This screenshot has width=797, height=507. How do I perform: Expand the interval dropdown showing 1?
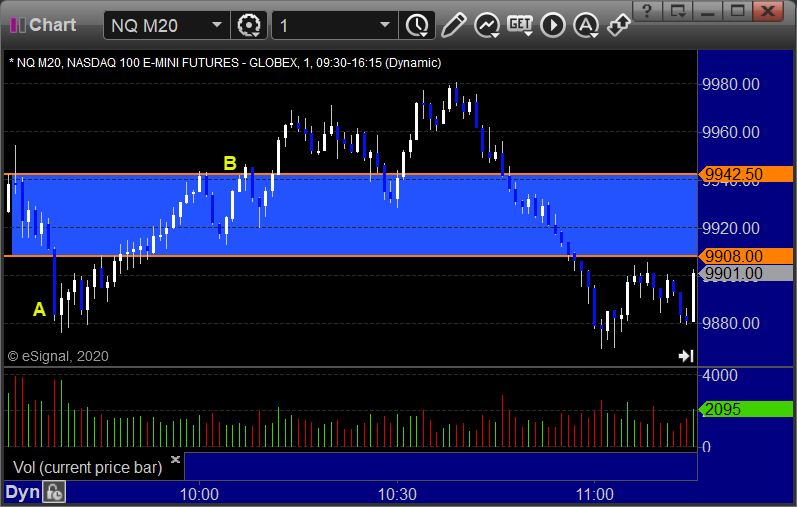tap(385, 25)
